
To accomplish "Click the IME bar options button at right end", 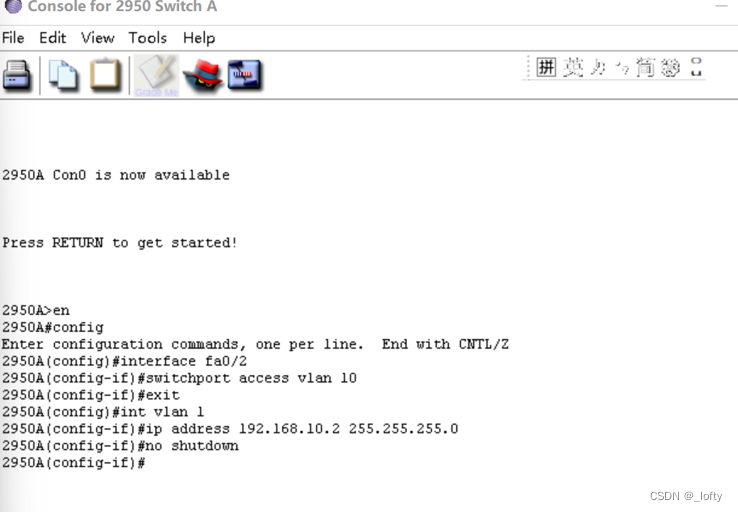I will click(696, 68).
